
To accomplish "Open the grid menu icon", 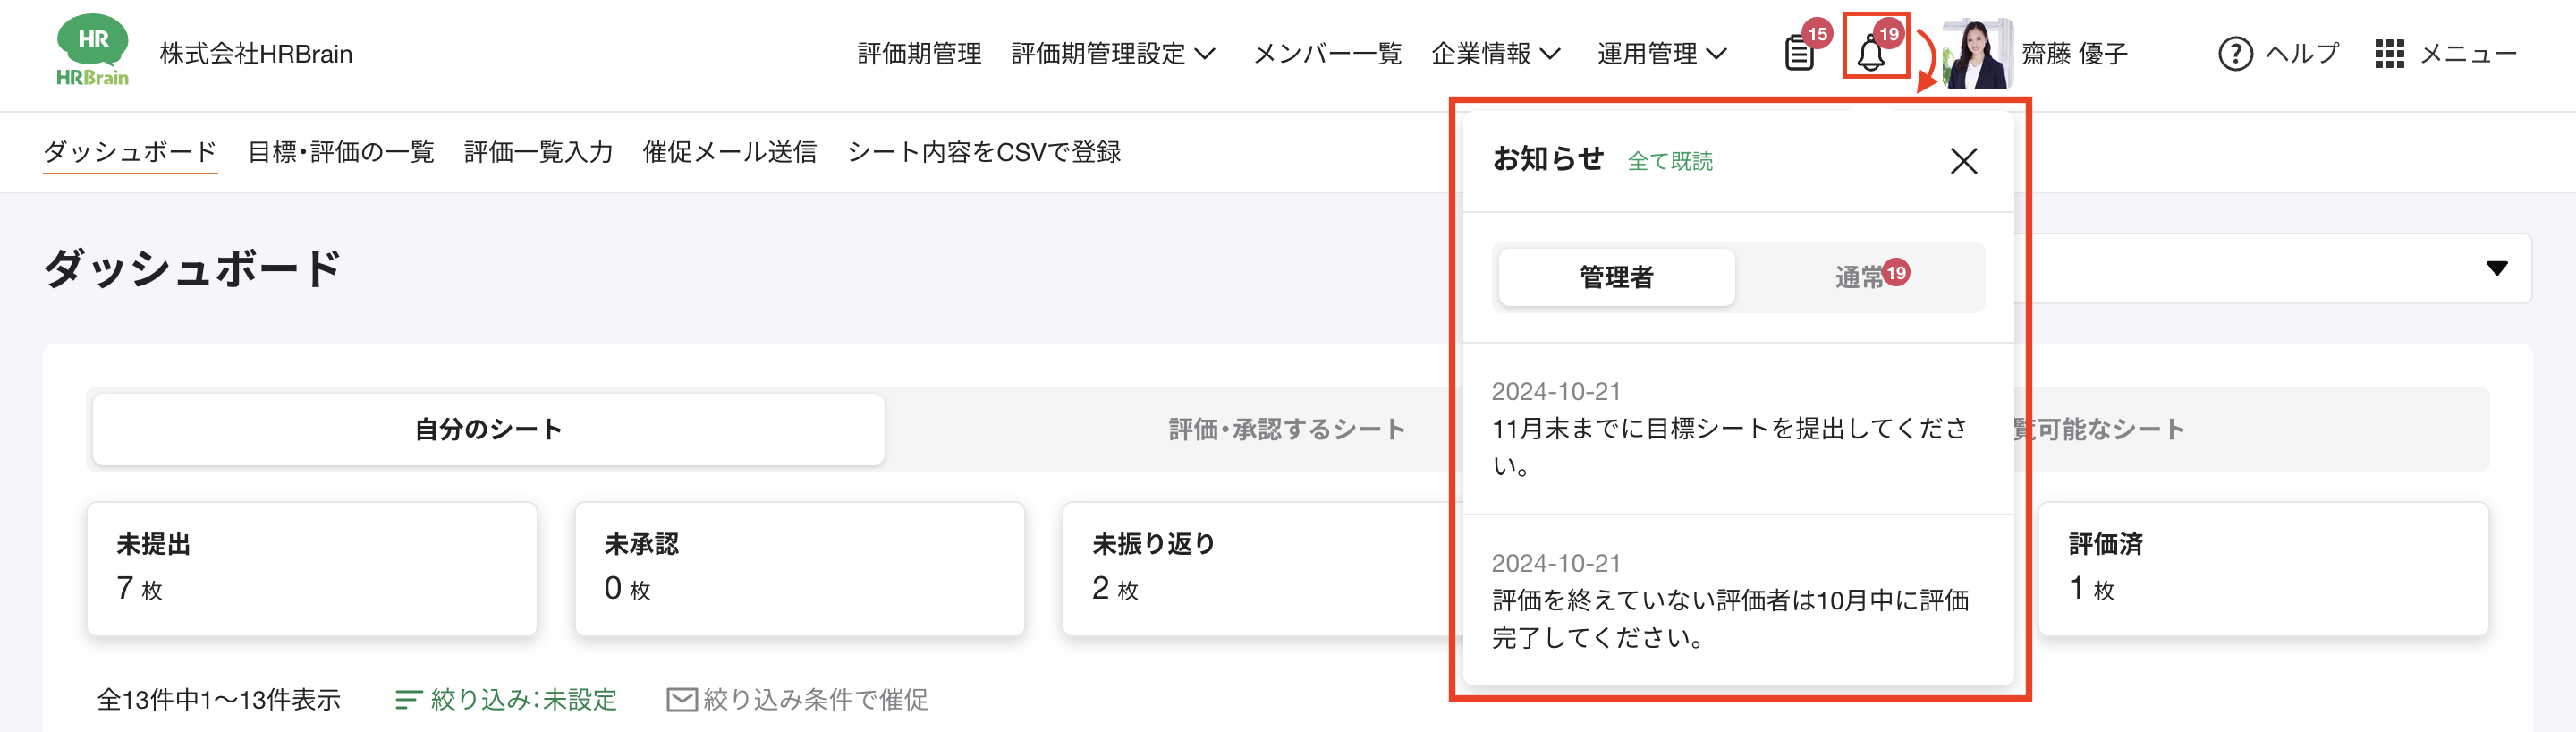I will click(x=2389, y=54).
